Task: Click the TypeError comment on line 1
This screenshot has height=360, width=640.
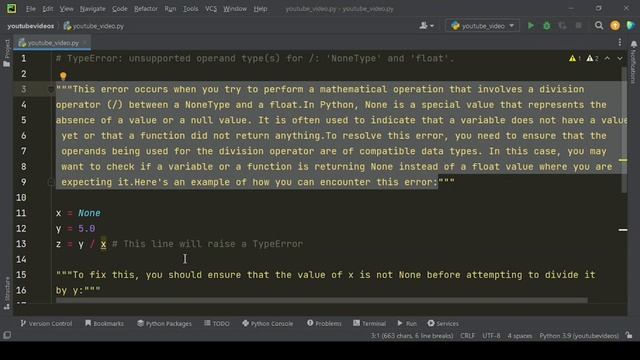Action: click(x=255, y=58)
